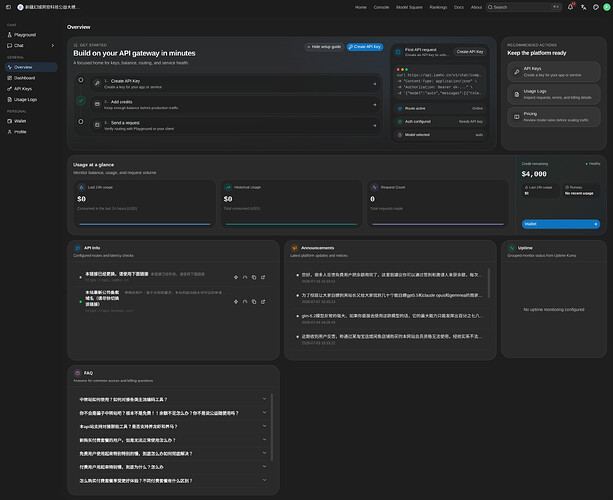The image size is (613, 500).
Task: Open the theme palette icon
Action: coord(595,7)
